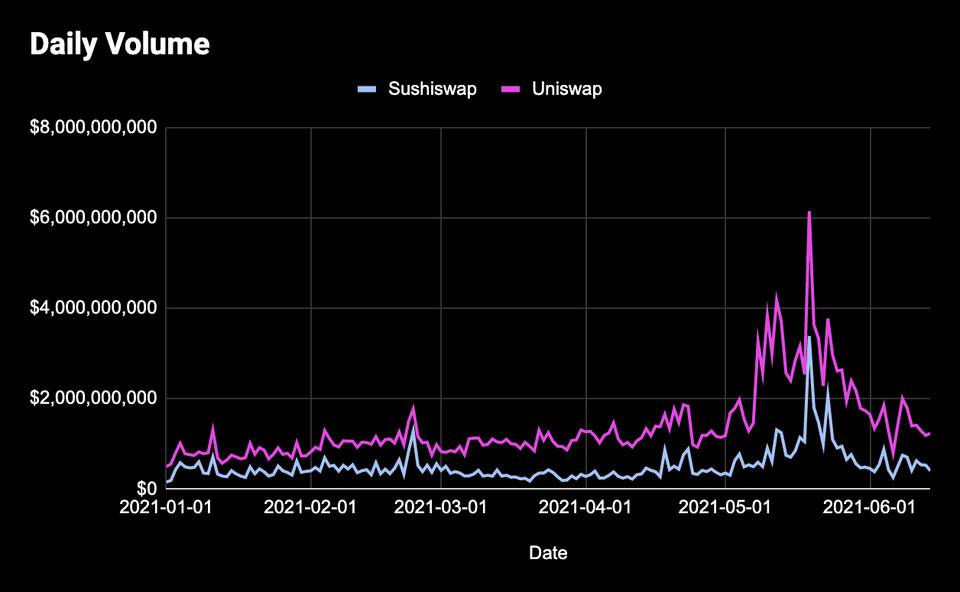This screenshot has width=960, height=592.
Task: Click the 2021-04-01 date label
Action: [x=585, y=507]
